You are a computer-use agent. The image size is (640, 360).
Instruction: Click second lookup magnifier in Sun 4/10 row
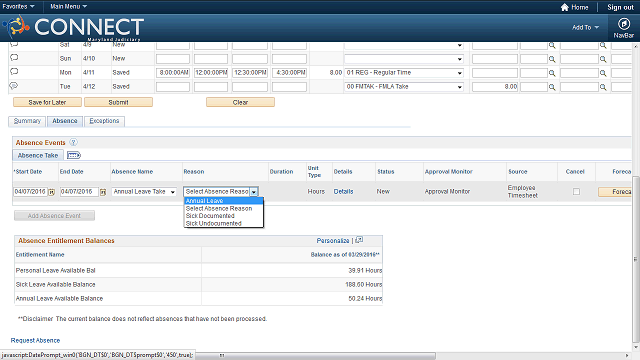coord(603,59)
